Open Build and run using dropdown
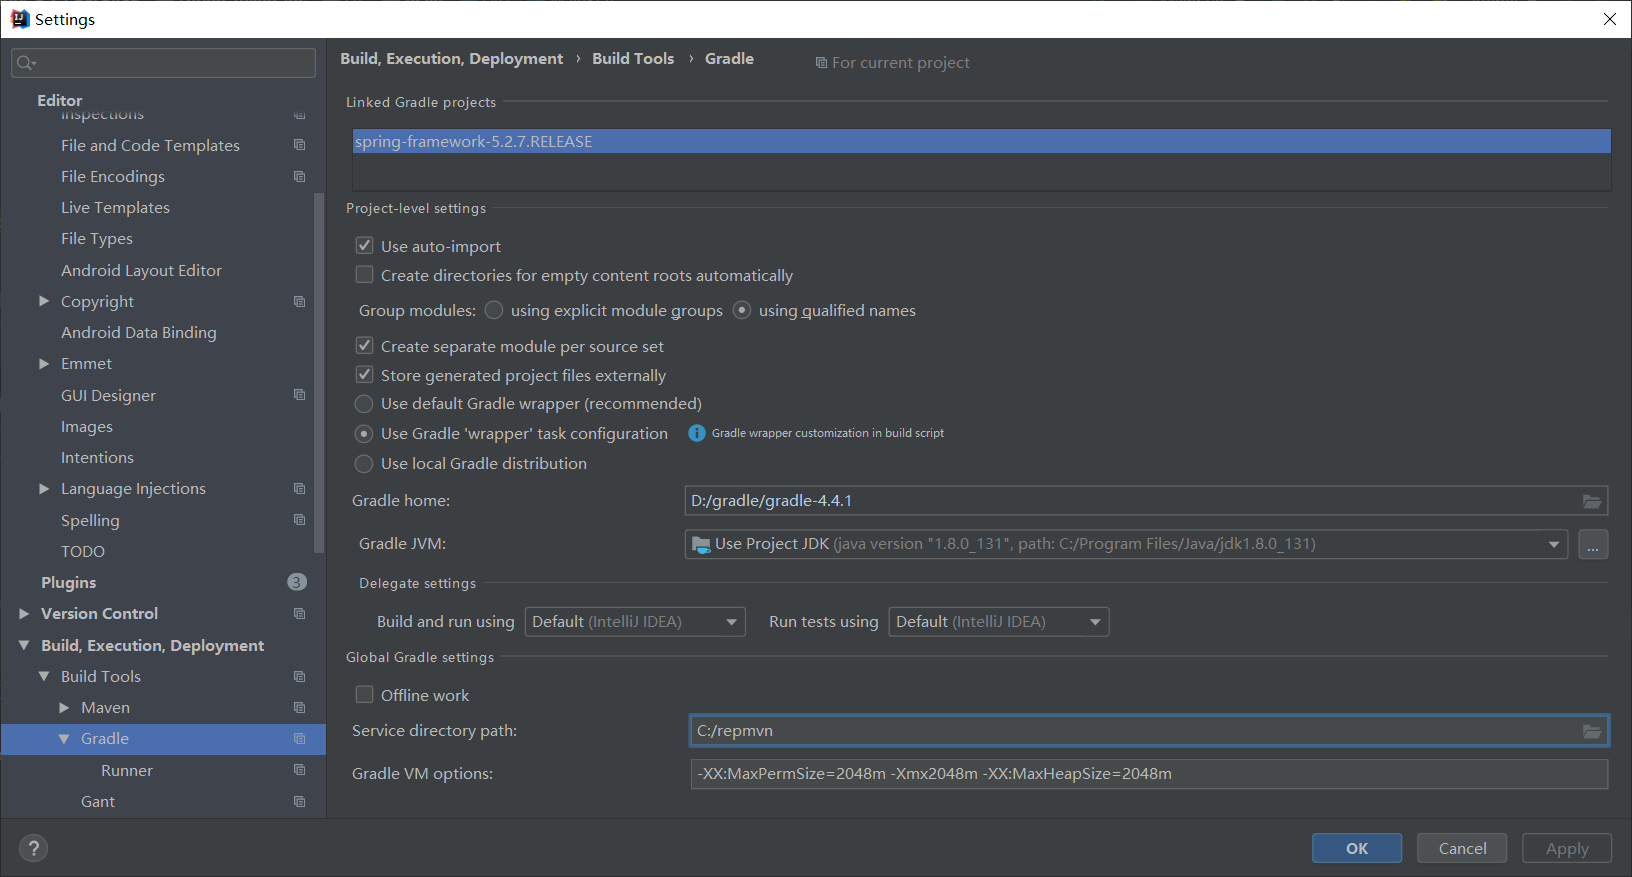The height and width of the screenshot is (877, 1632). [635, 622]
